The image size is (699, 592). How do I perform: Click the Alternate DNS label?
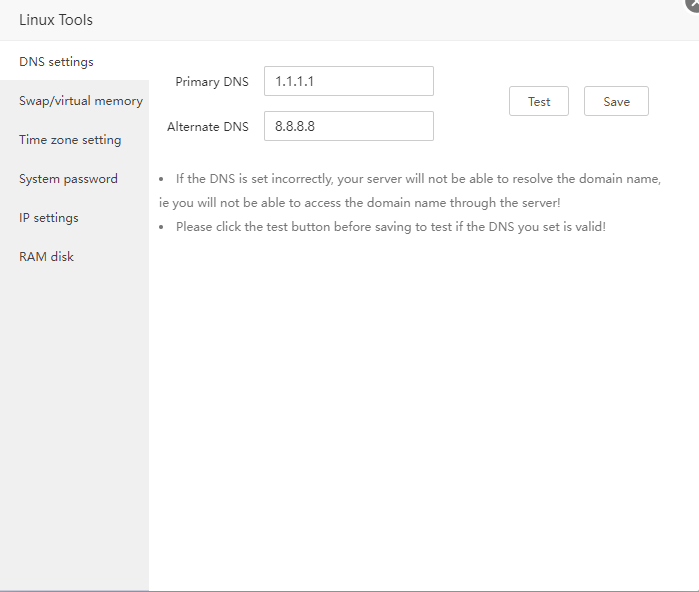pos(207,127)
